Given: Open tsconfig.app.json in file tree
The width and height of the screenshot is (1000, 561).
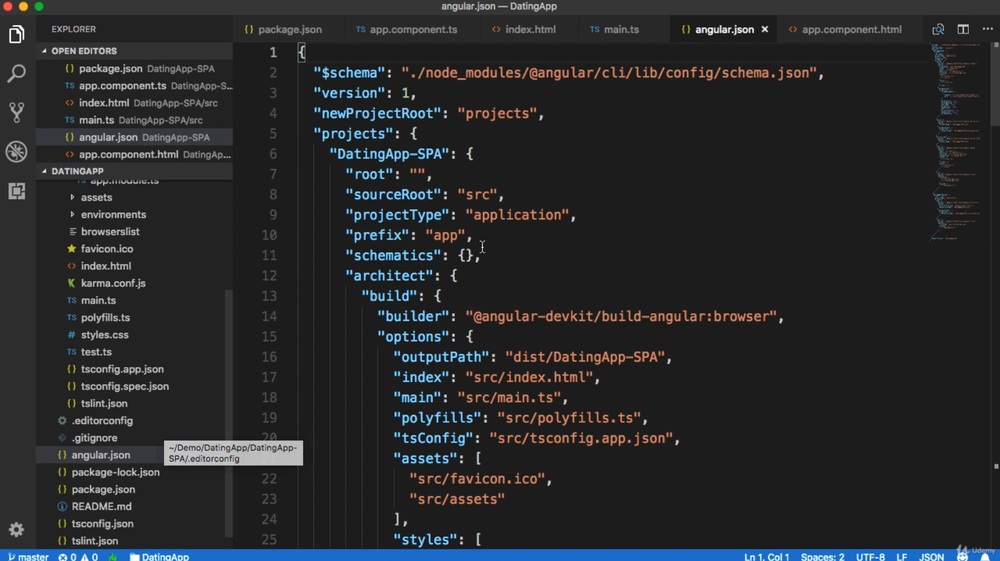Looking at the screenshot, I should (x=122, y=370).
